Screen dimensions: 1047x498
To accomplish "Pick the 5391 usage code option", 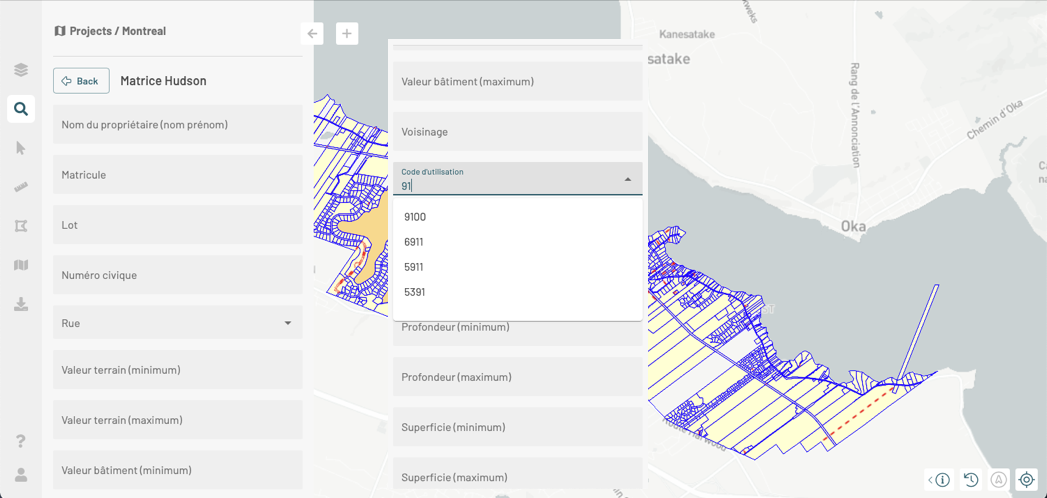I will [415, 292].
